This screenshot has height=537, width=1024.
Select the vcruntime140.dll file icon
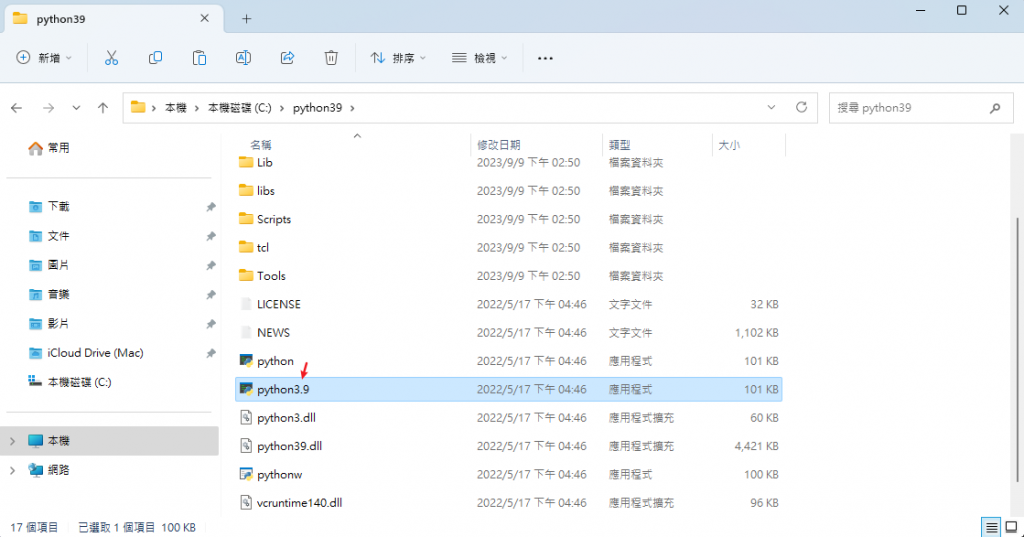tap(246, 502)
